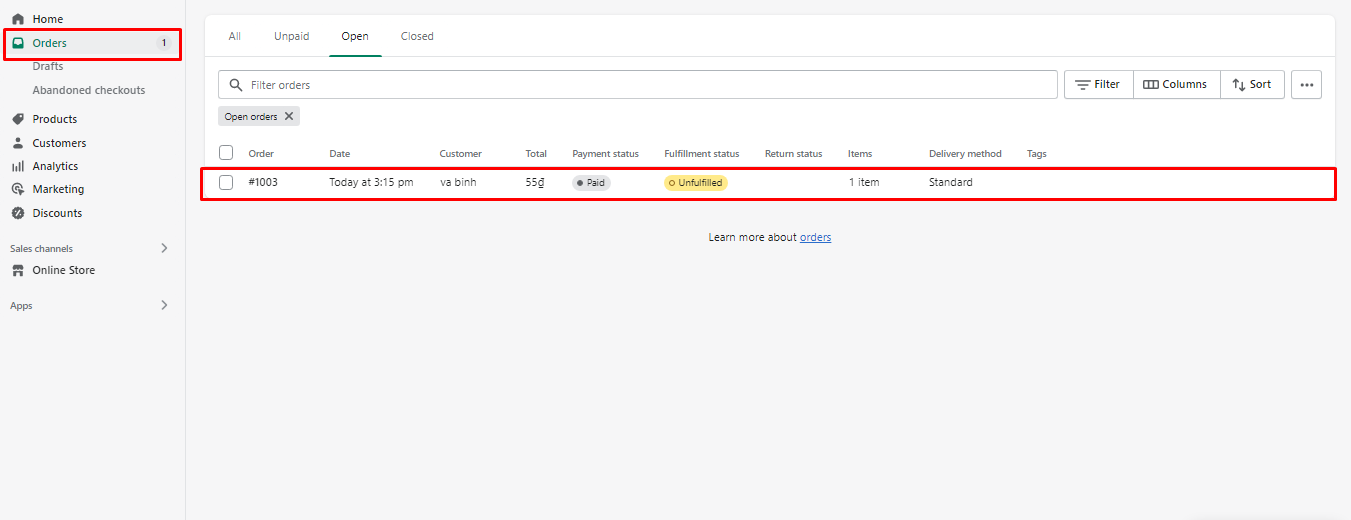Click the Analytics bar chart icon

coord(18,166)
